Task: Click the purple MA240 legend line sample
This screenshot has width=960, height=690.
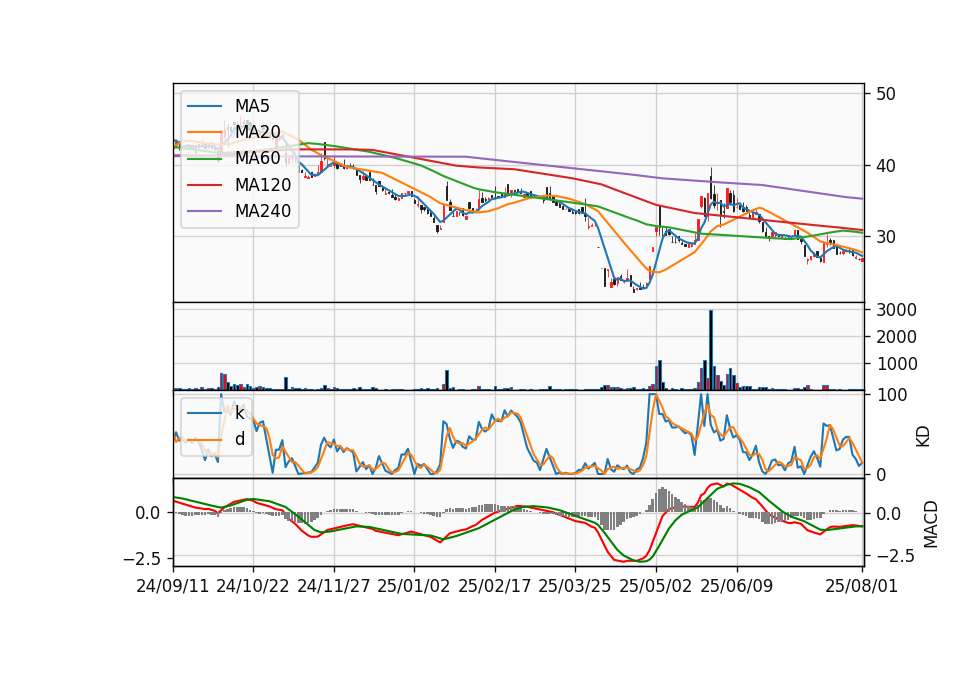Action: [x=204, y=211]
